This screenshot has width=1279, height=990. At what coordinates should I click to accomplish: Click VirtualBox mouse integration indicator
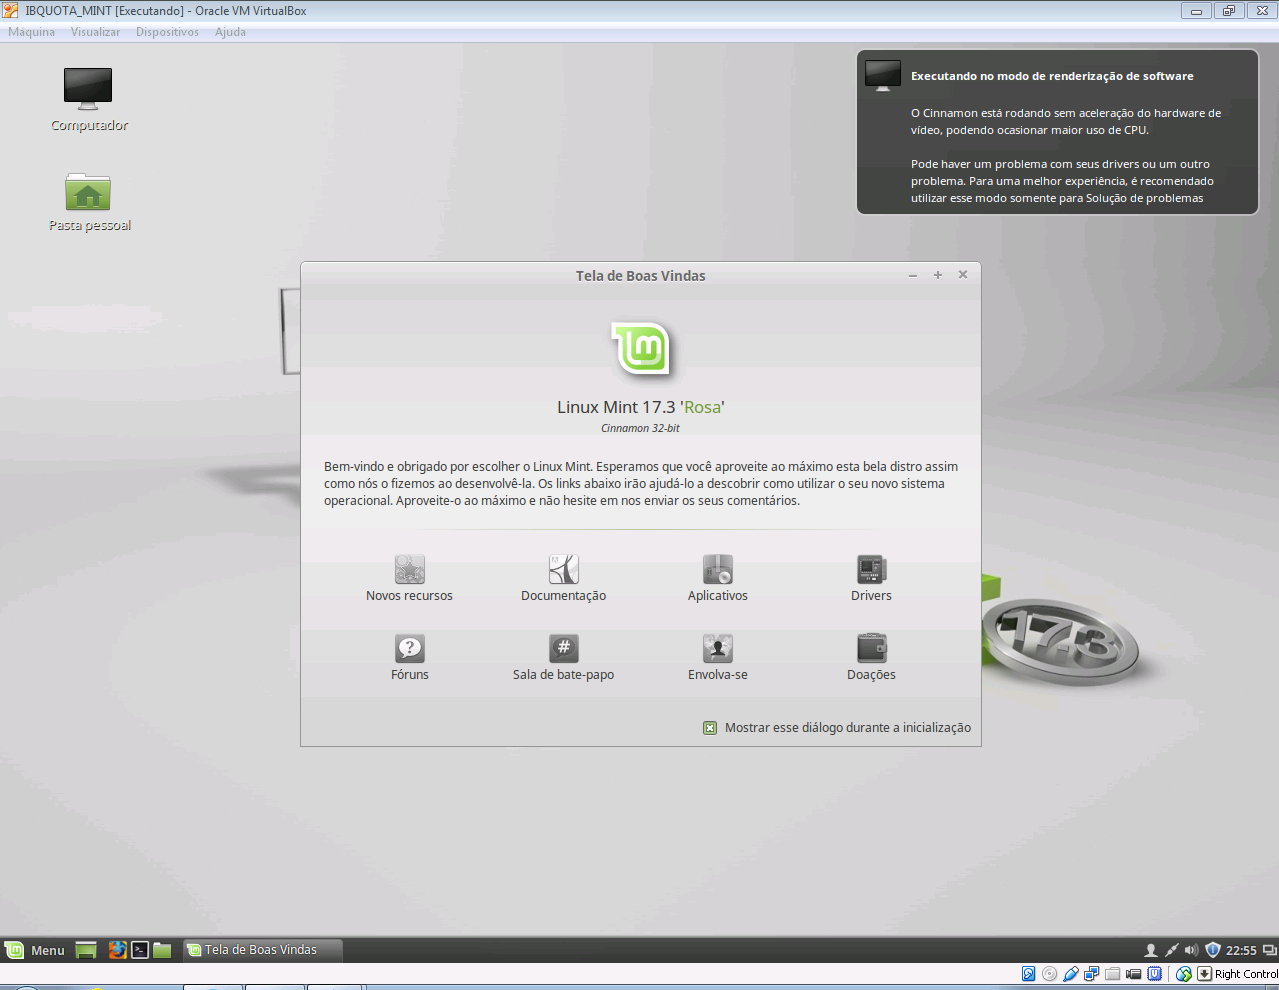tap(1184, 974)
